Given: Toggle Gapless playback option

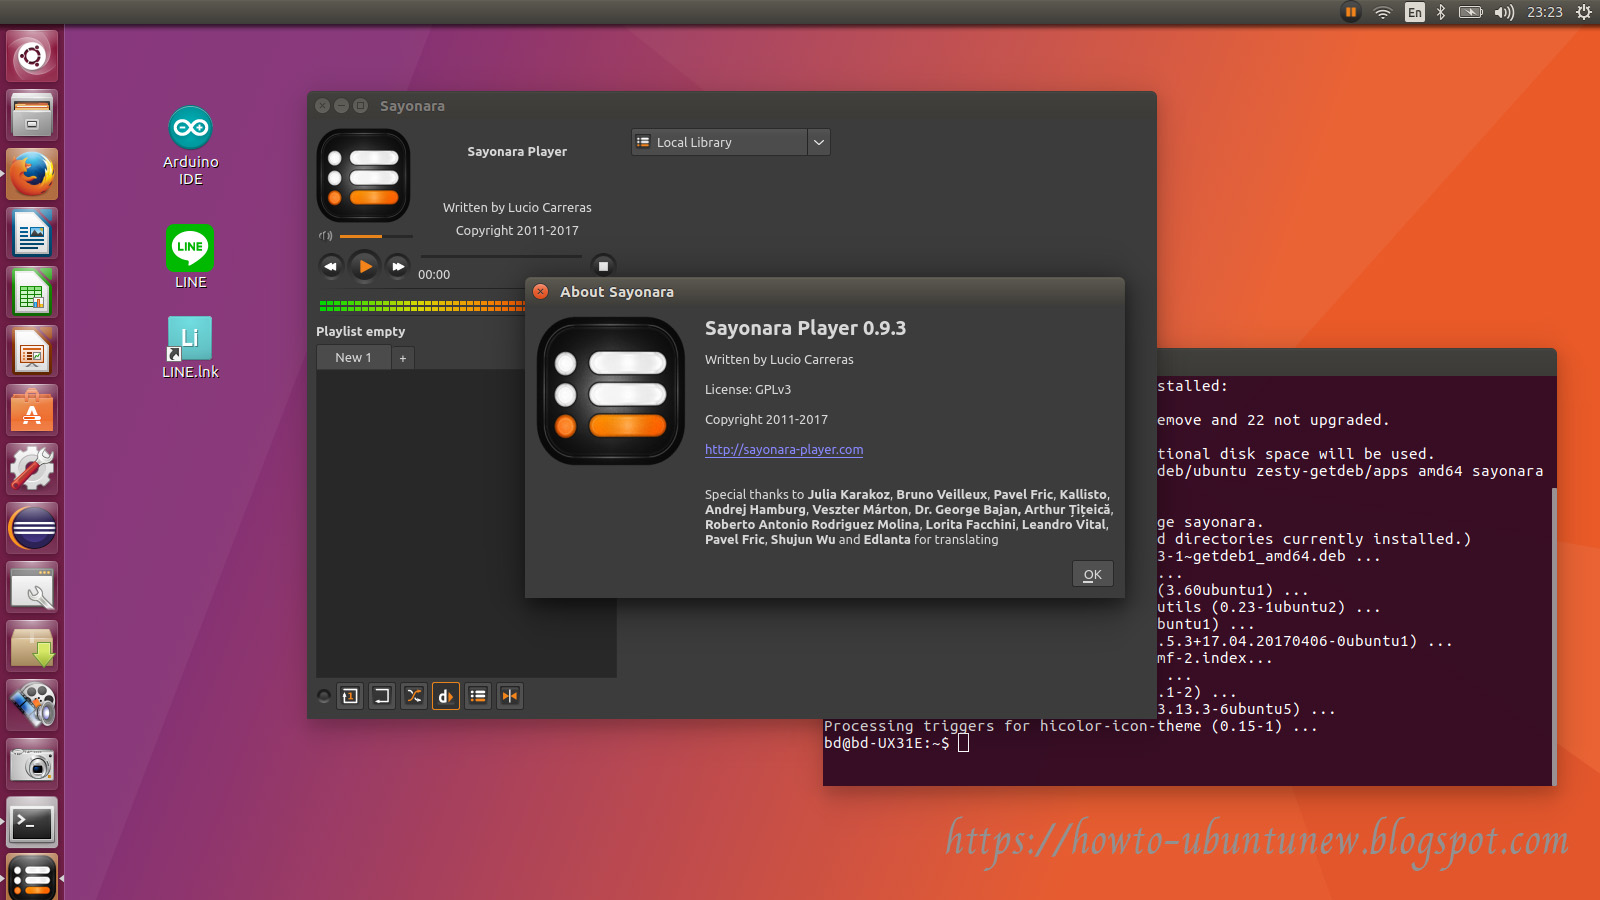Looking at the screenshot, I should tap(510, 696).
